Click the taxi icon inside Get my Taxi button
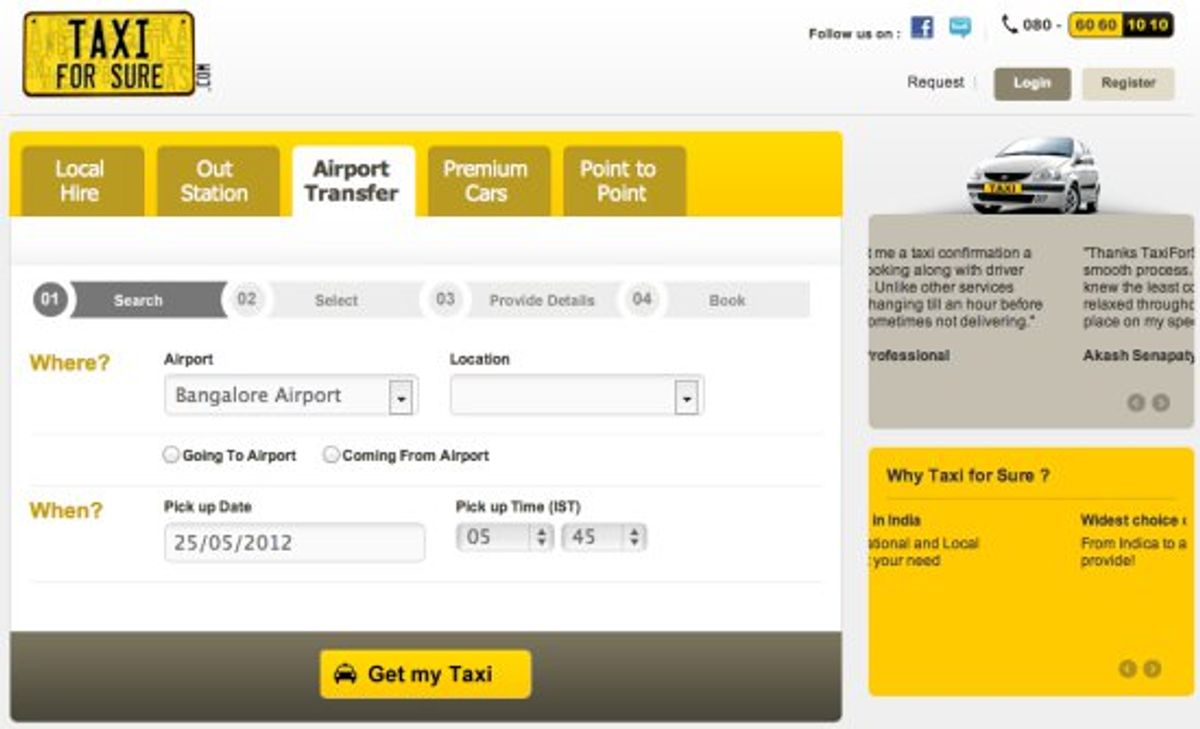1200x729 pixels. coord(346,674)
